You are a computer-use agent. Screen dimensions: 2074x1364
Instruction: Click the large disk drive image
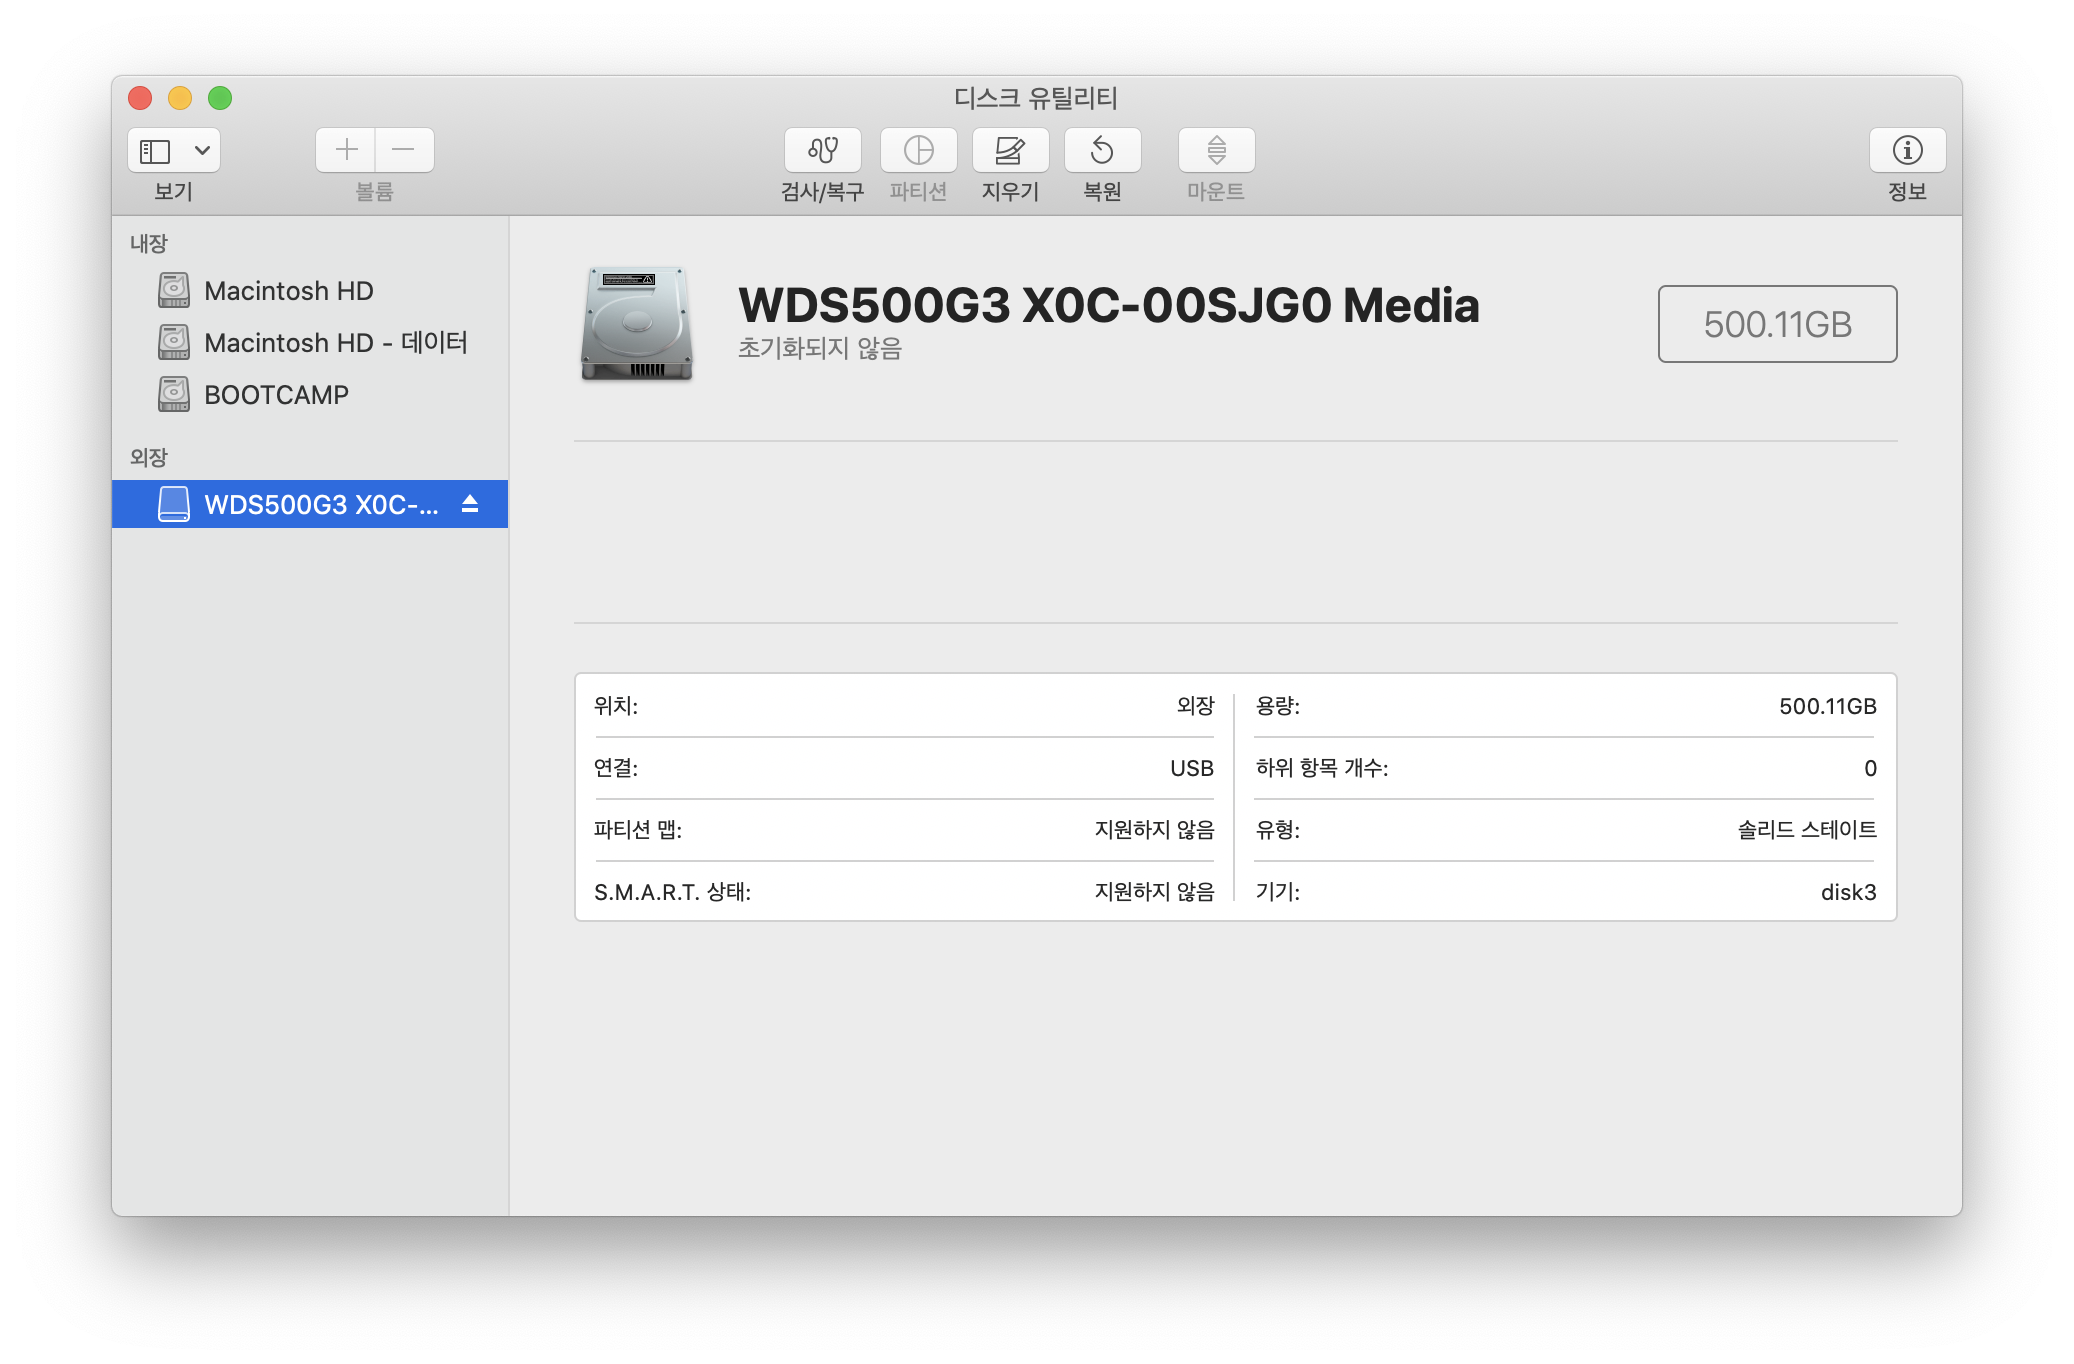click(x=637, y=323)
